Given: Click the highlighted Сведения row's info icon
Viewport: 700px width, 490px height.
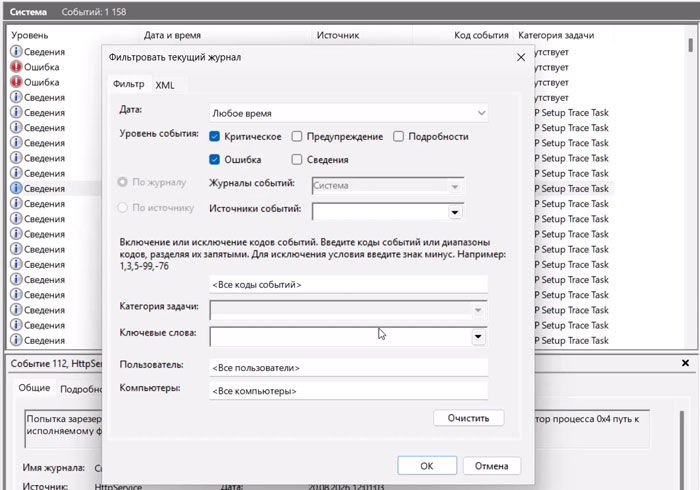Looking at the screenshot, I should [x=16, y=188].
